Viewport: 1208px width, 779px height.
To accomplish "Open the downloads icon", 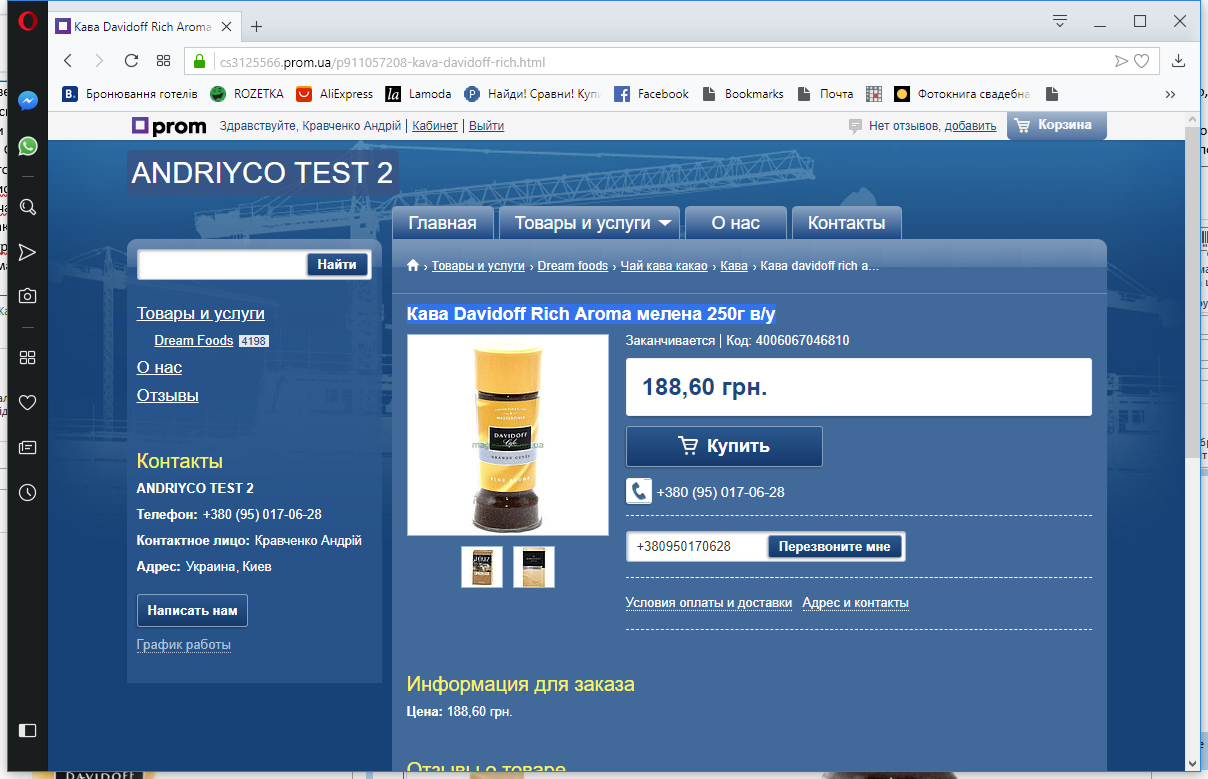I will [1179, 60].
